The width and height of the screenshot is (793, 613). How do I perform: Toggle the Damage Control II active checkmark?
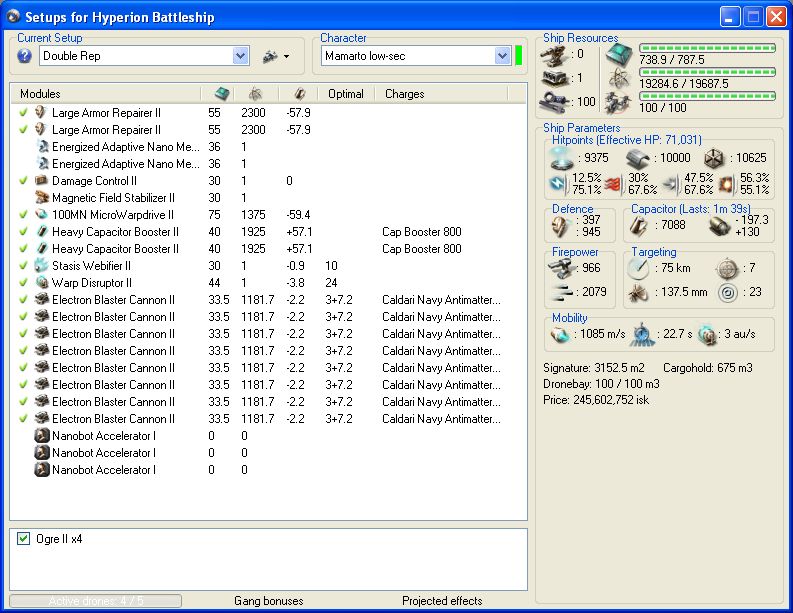coord(23,181)
